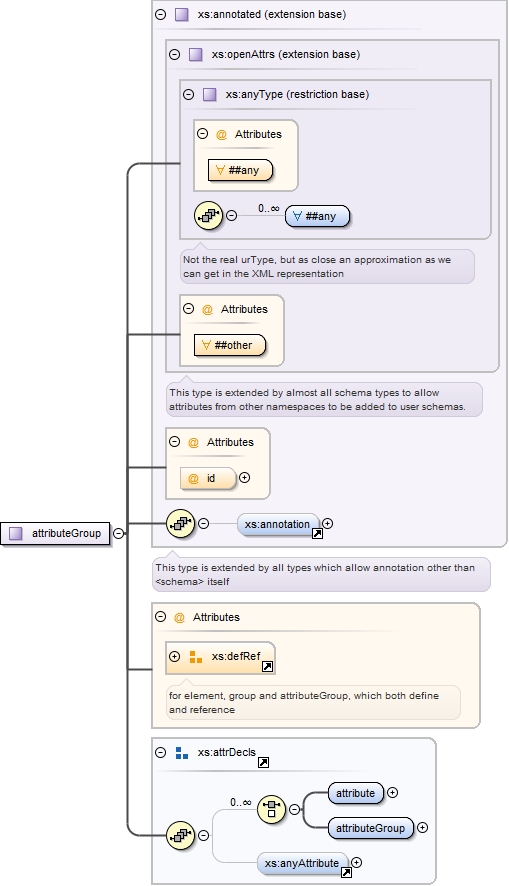
Task: Collapse the xs:annotated extension base section
Action: coord(160,15)
